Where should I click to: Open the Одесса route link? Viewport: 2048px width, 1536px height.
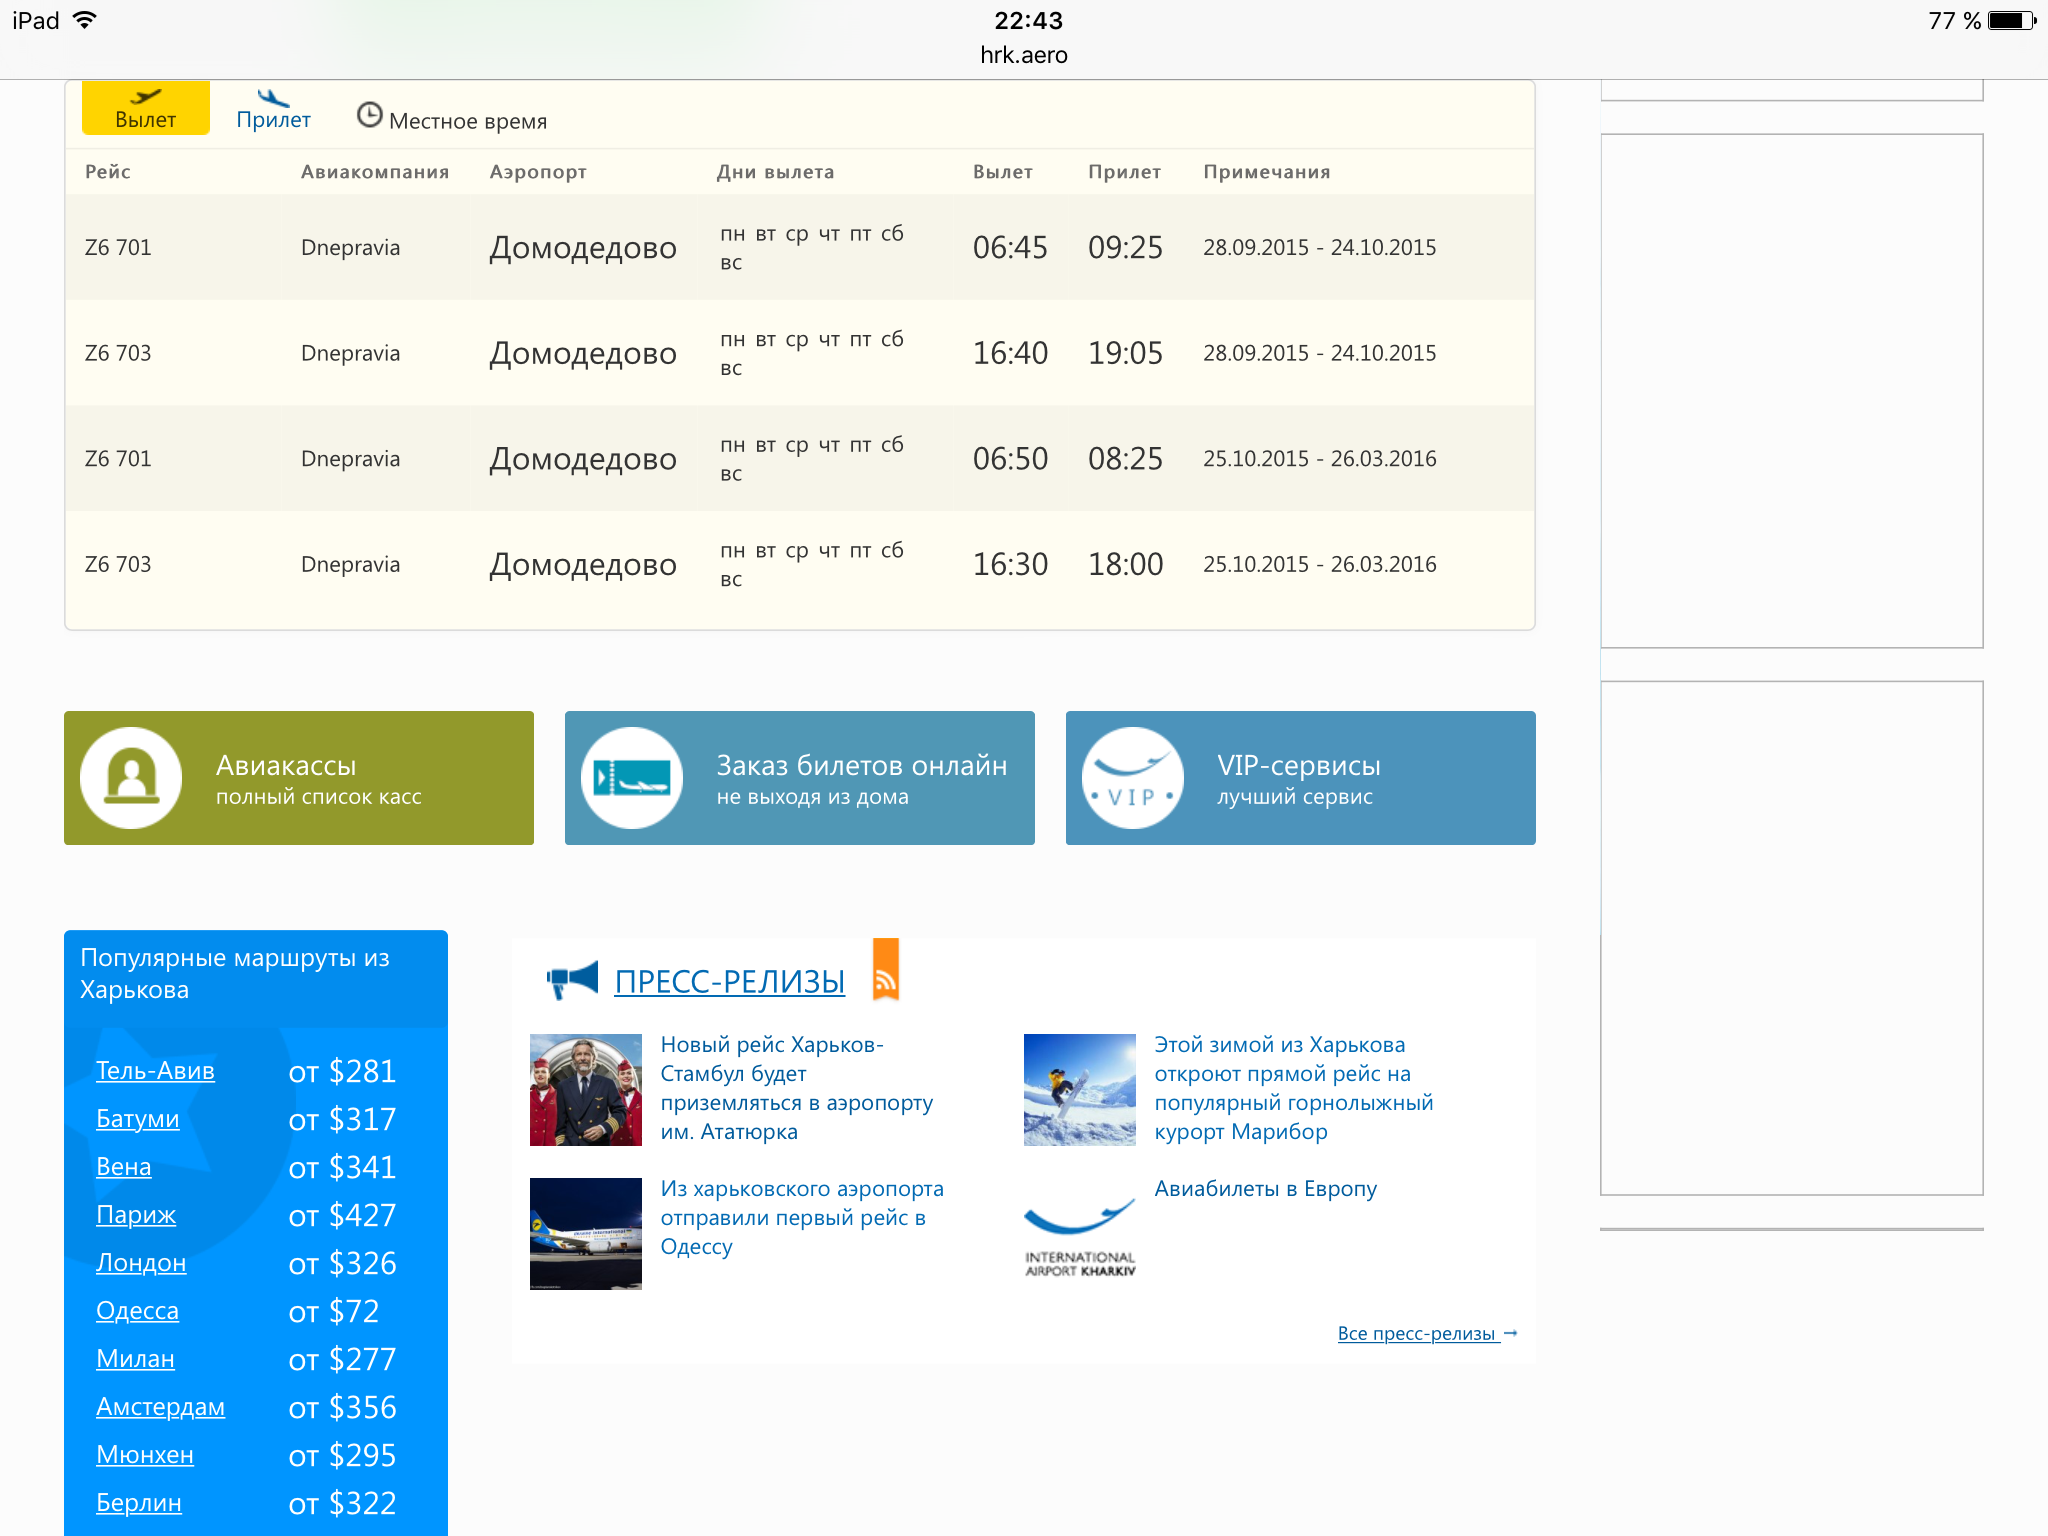(x=137, y=1311)
